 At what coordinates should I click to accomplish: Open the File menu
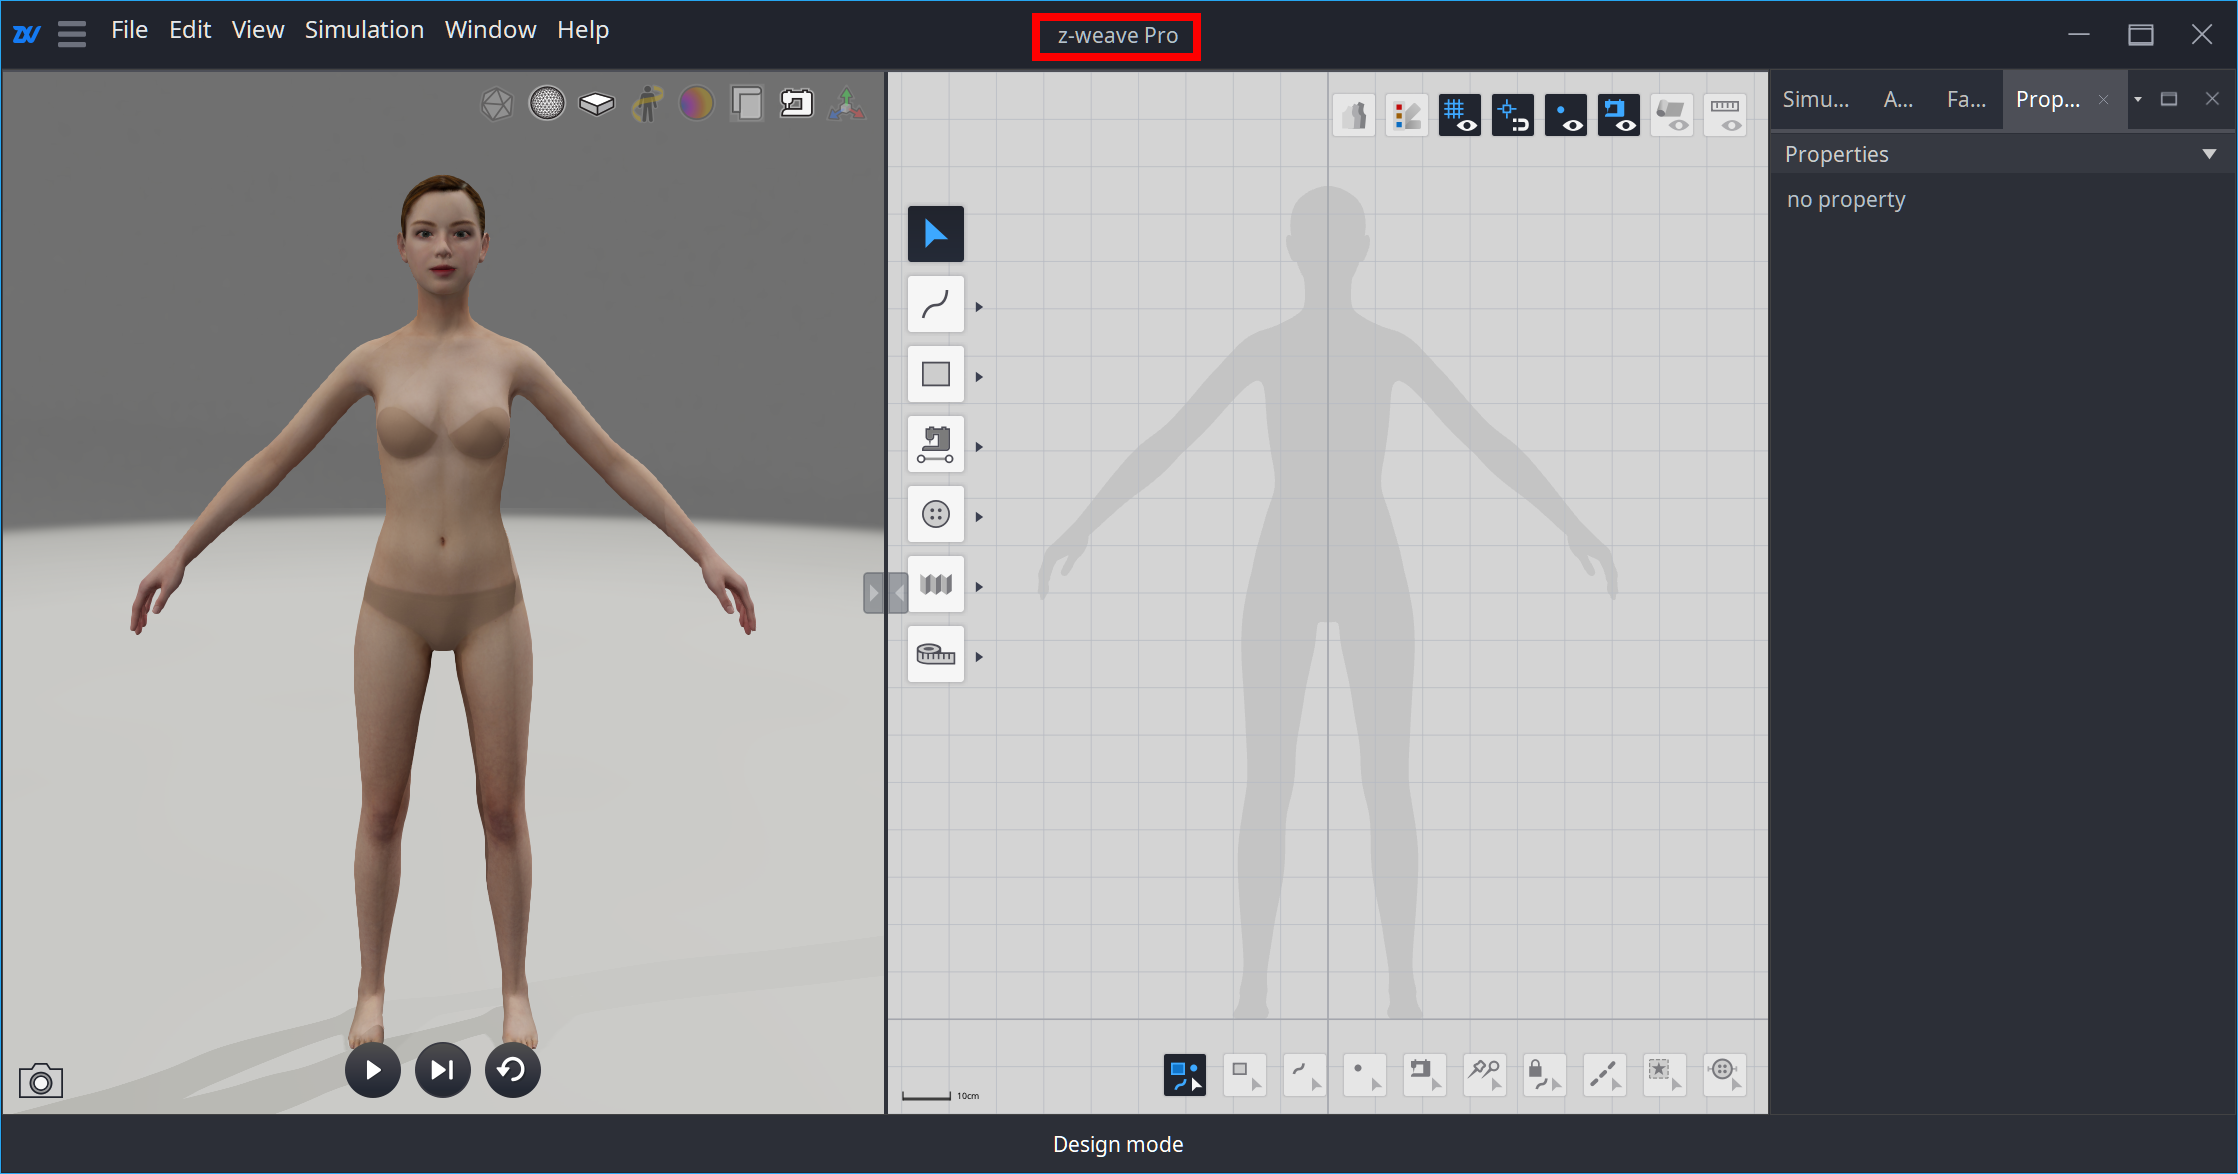click(129, 30)
